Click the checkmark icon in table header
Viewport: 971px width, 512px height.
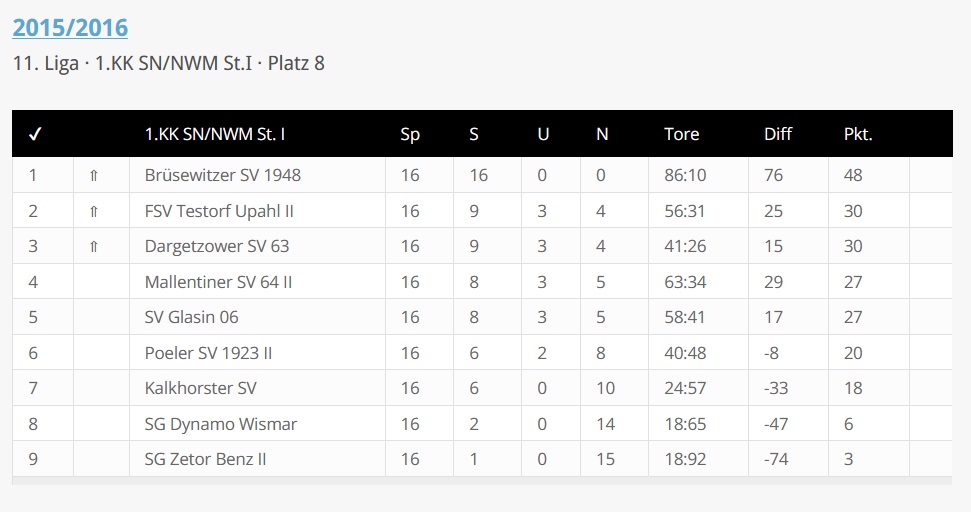point(34,134)
